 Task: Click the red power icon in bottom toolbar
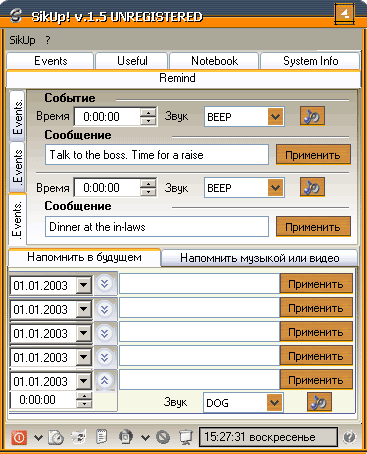coord(19,437)
